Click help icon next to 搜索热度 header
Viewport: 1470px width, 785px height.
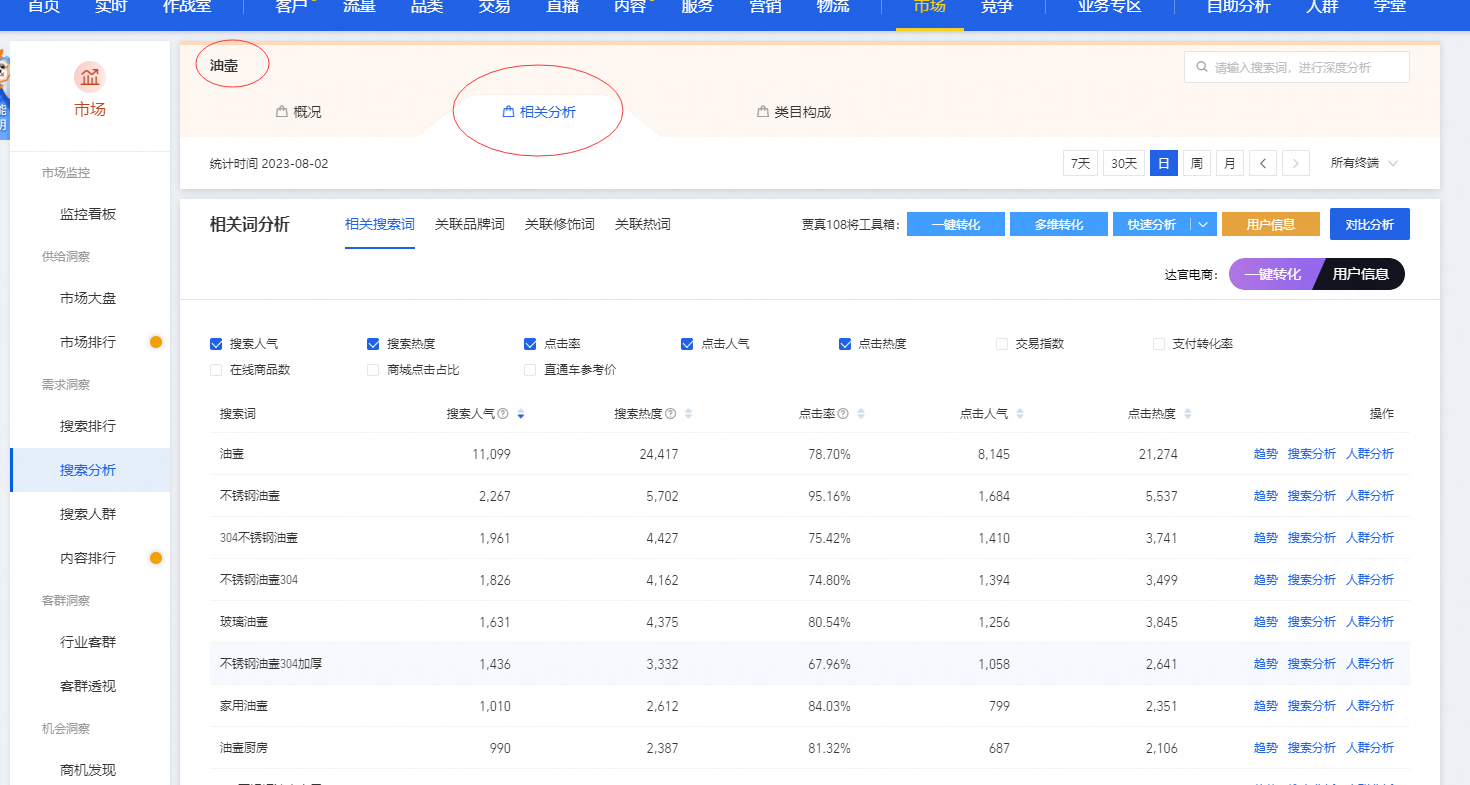click(x=671, y=414)
